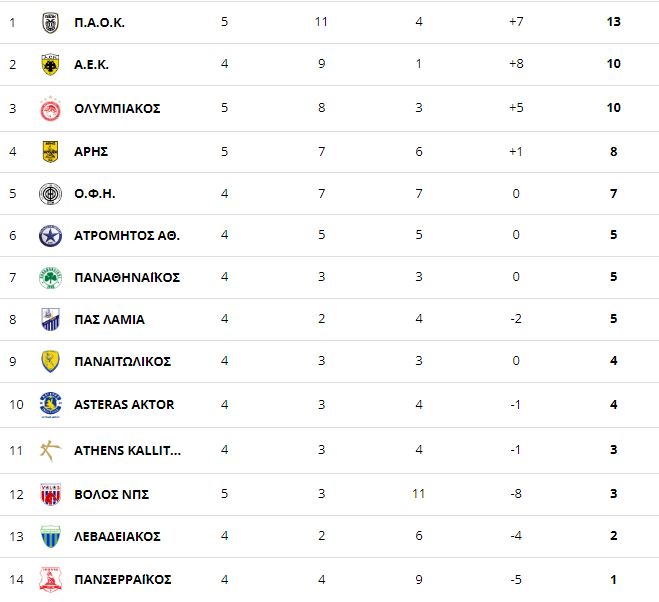Open the truncated ATHENS KALLIT... team name
Screen dimensions: 659x602
coord(127,451)
